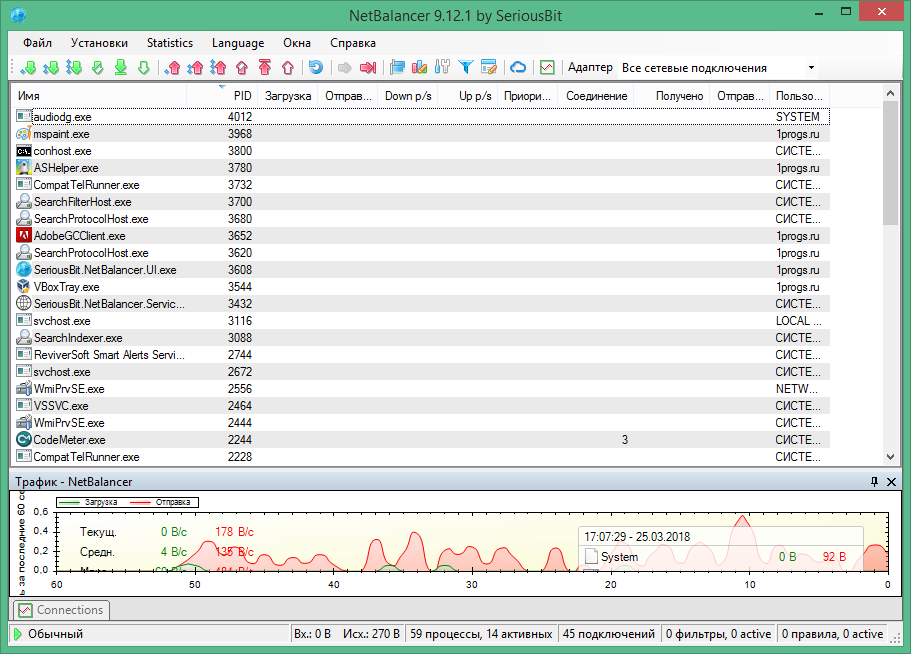Open the Statistics menu
911x654 pixels.
169,43
